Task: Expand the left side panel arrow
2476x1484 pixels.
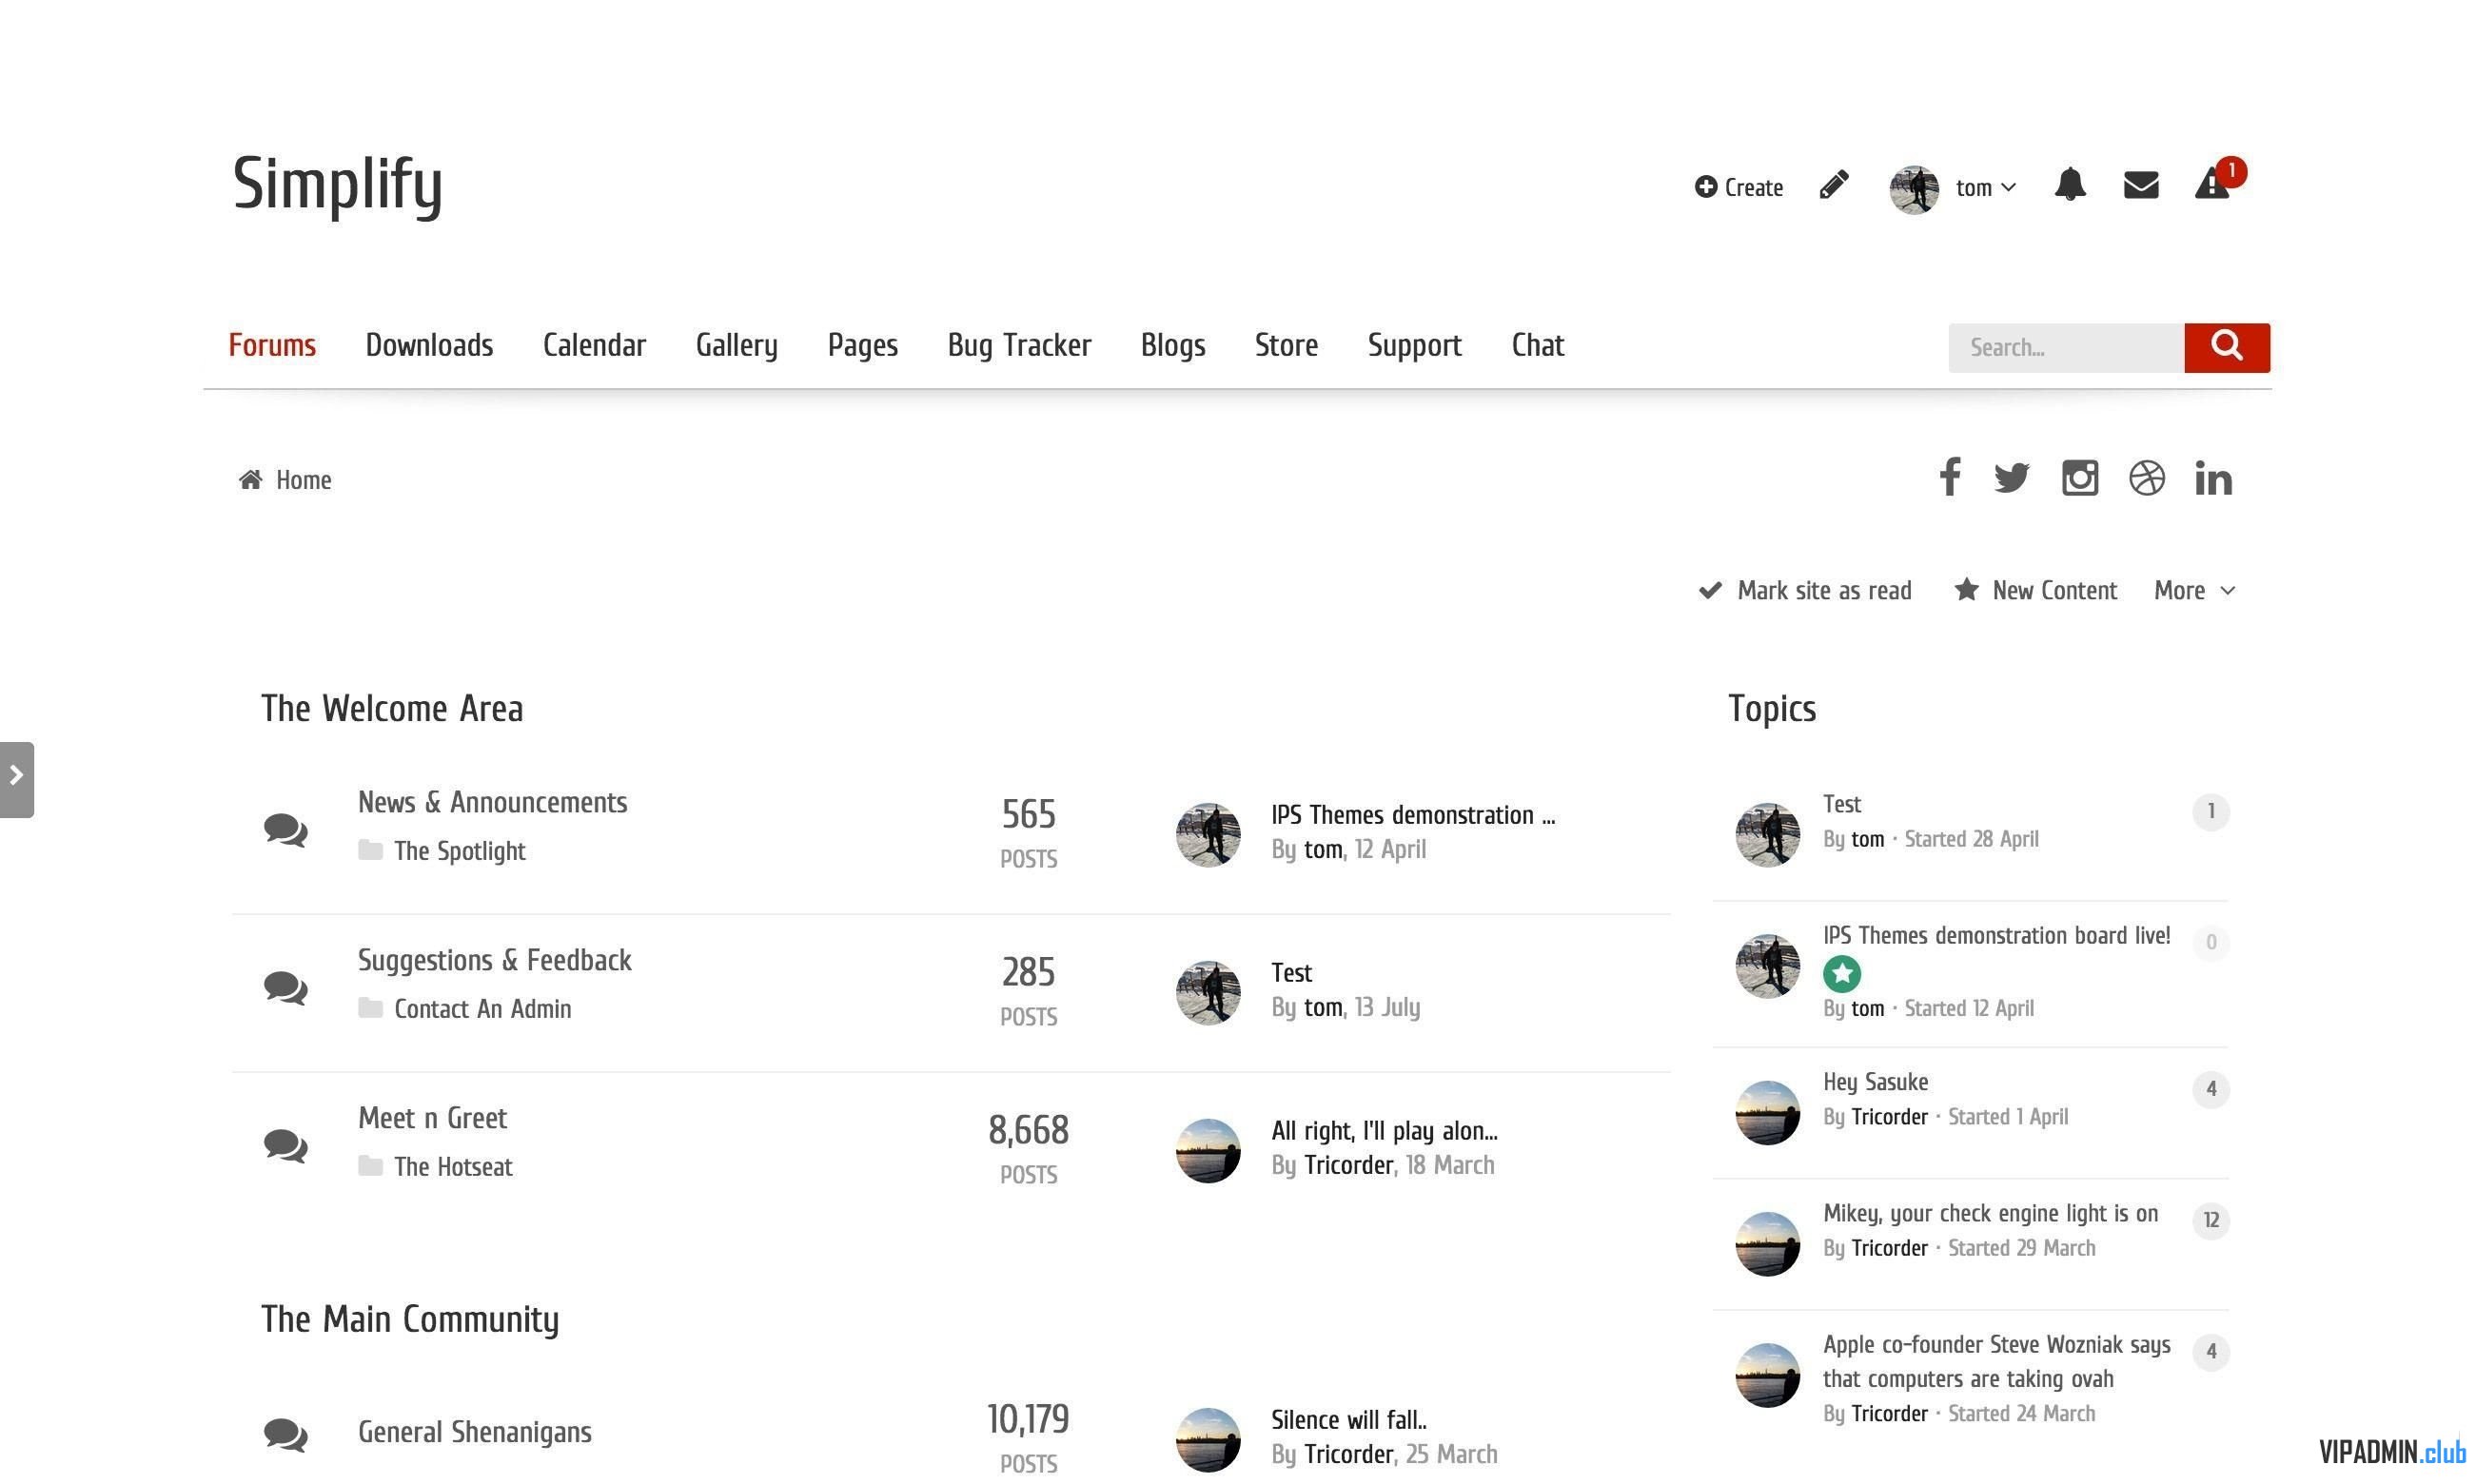Action: 16,779
